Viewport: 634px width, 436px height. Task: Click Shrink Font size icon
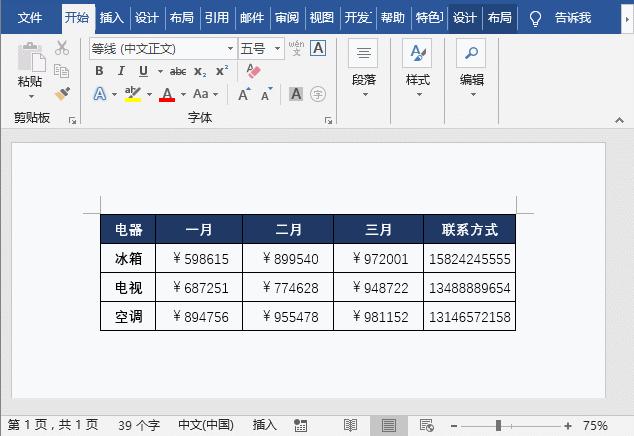[266, 94]
